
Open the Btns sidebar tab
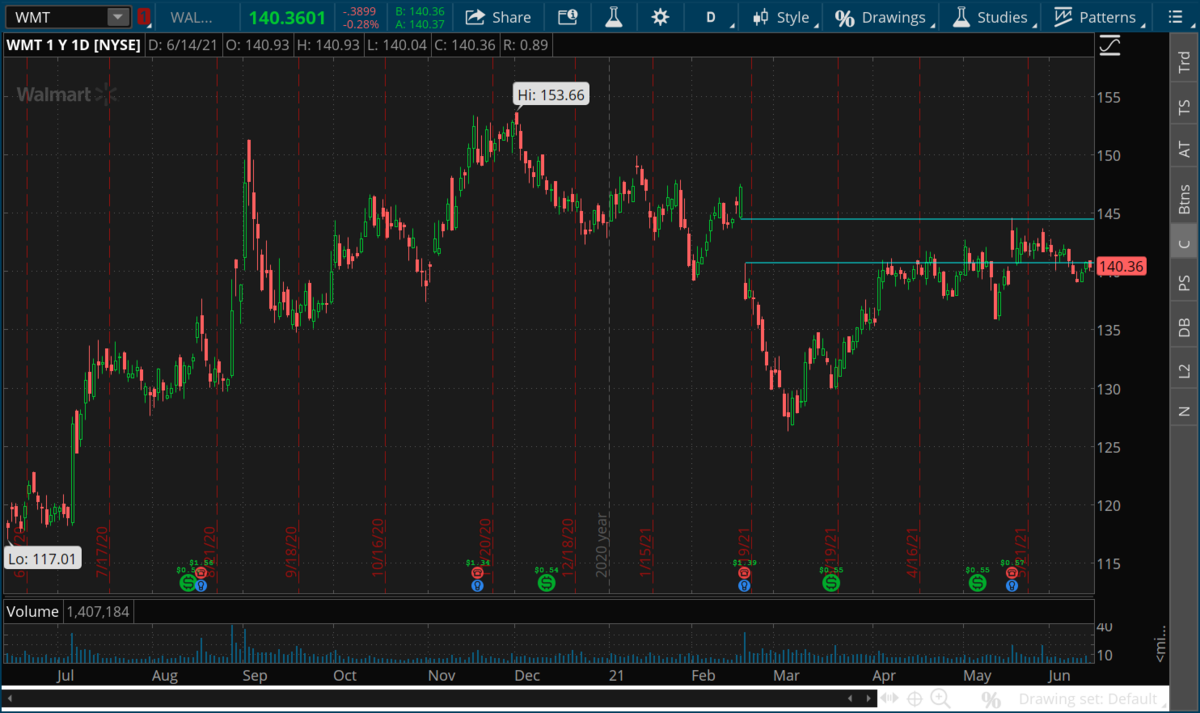point(1184,199)
